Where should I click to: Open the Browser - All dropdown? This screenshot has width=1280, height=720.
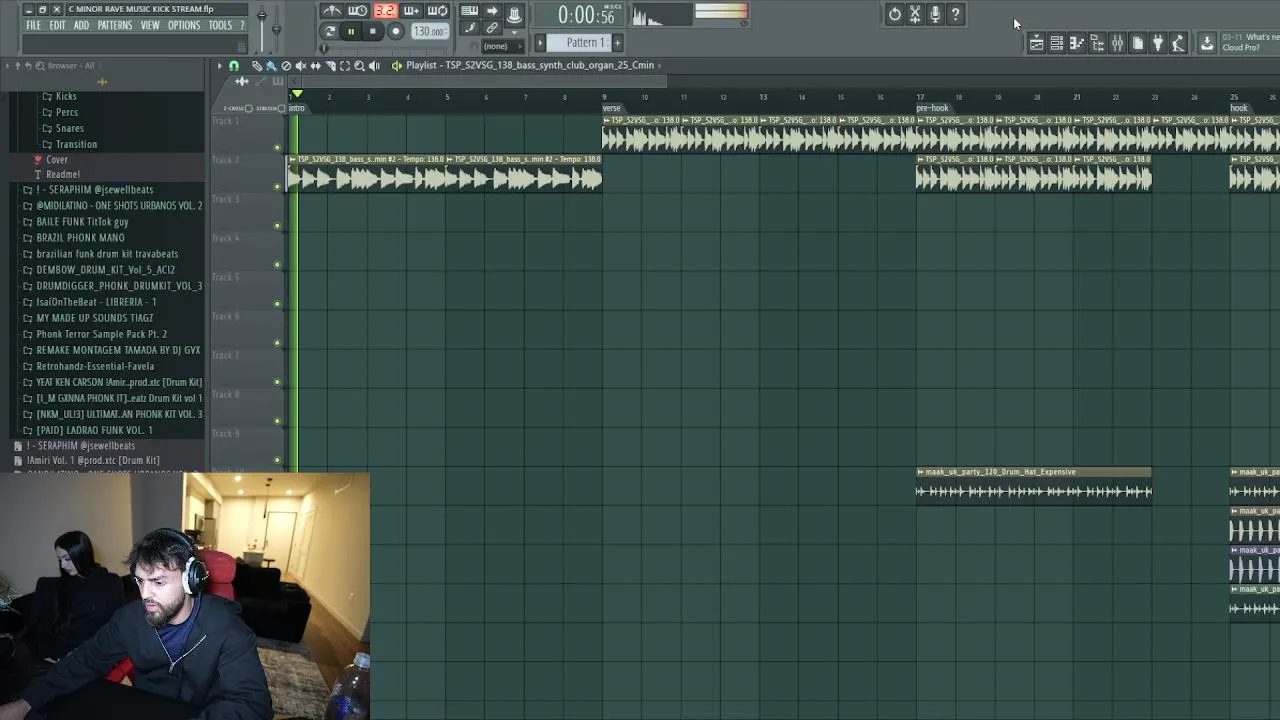click(71, 66)
